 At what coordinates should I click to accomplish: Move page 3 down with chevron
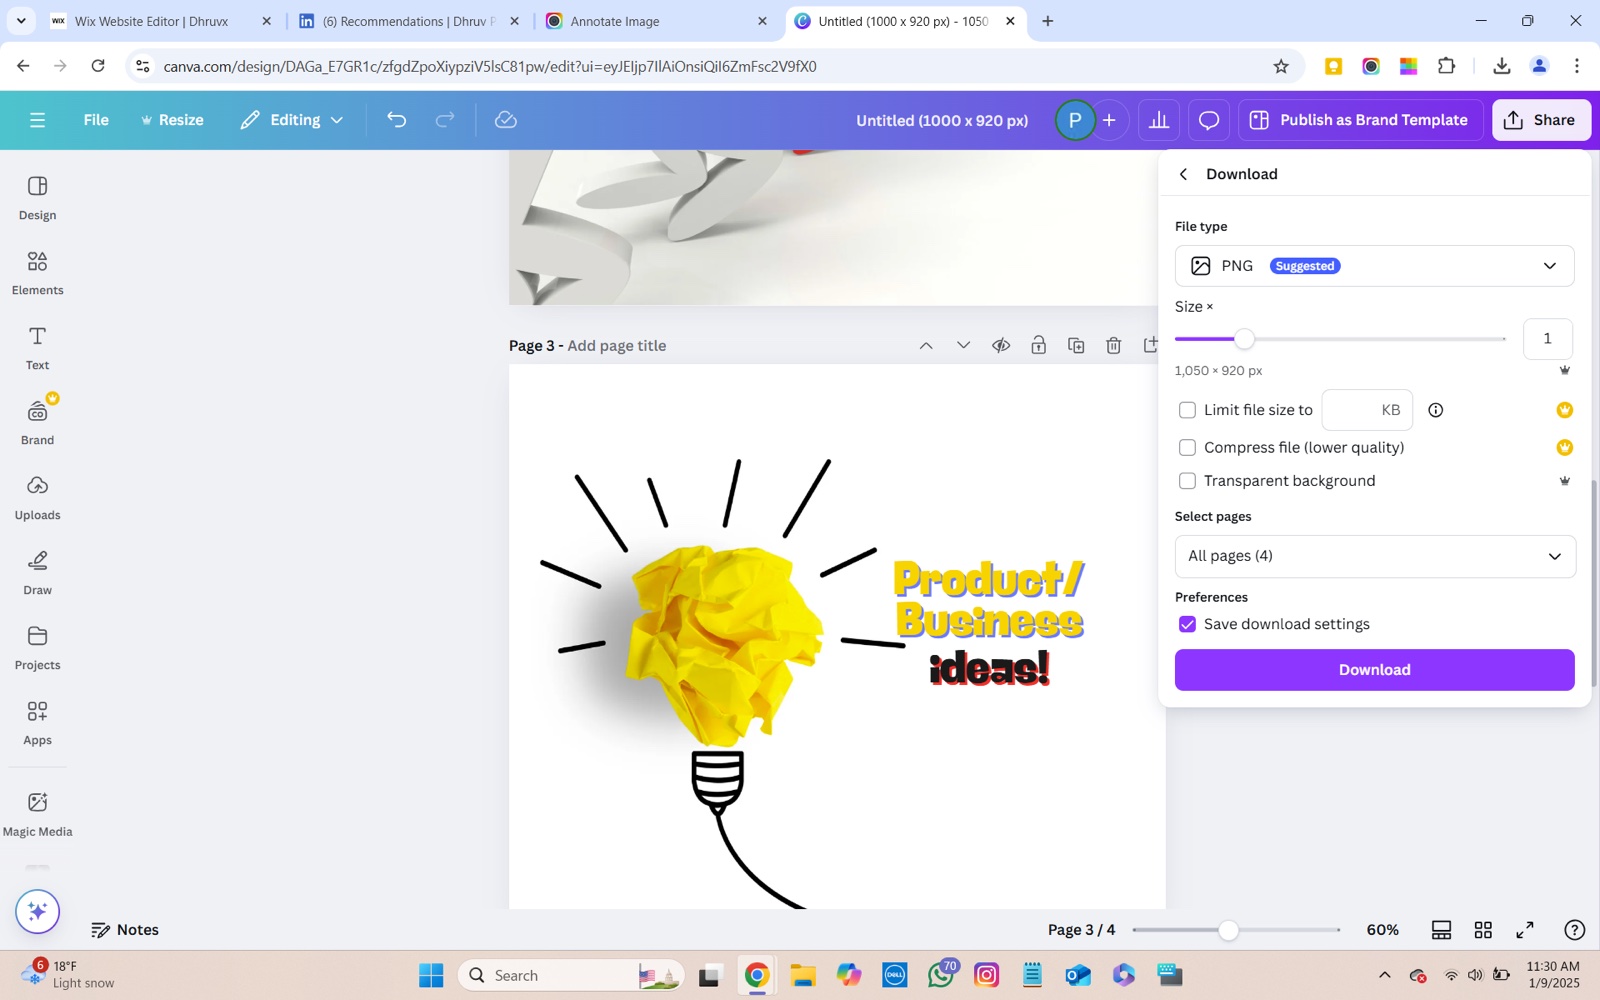point(963,345)
